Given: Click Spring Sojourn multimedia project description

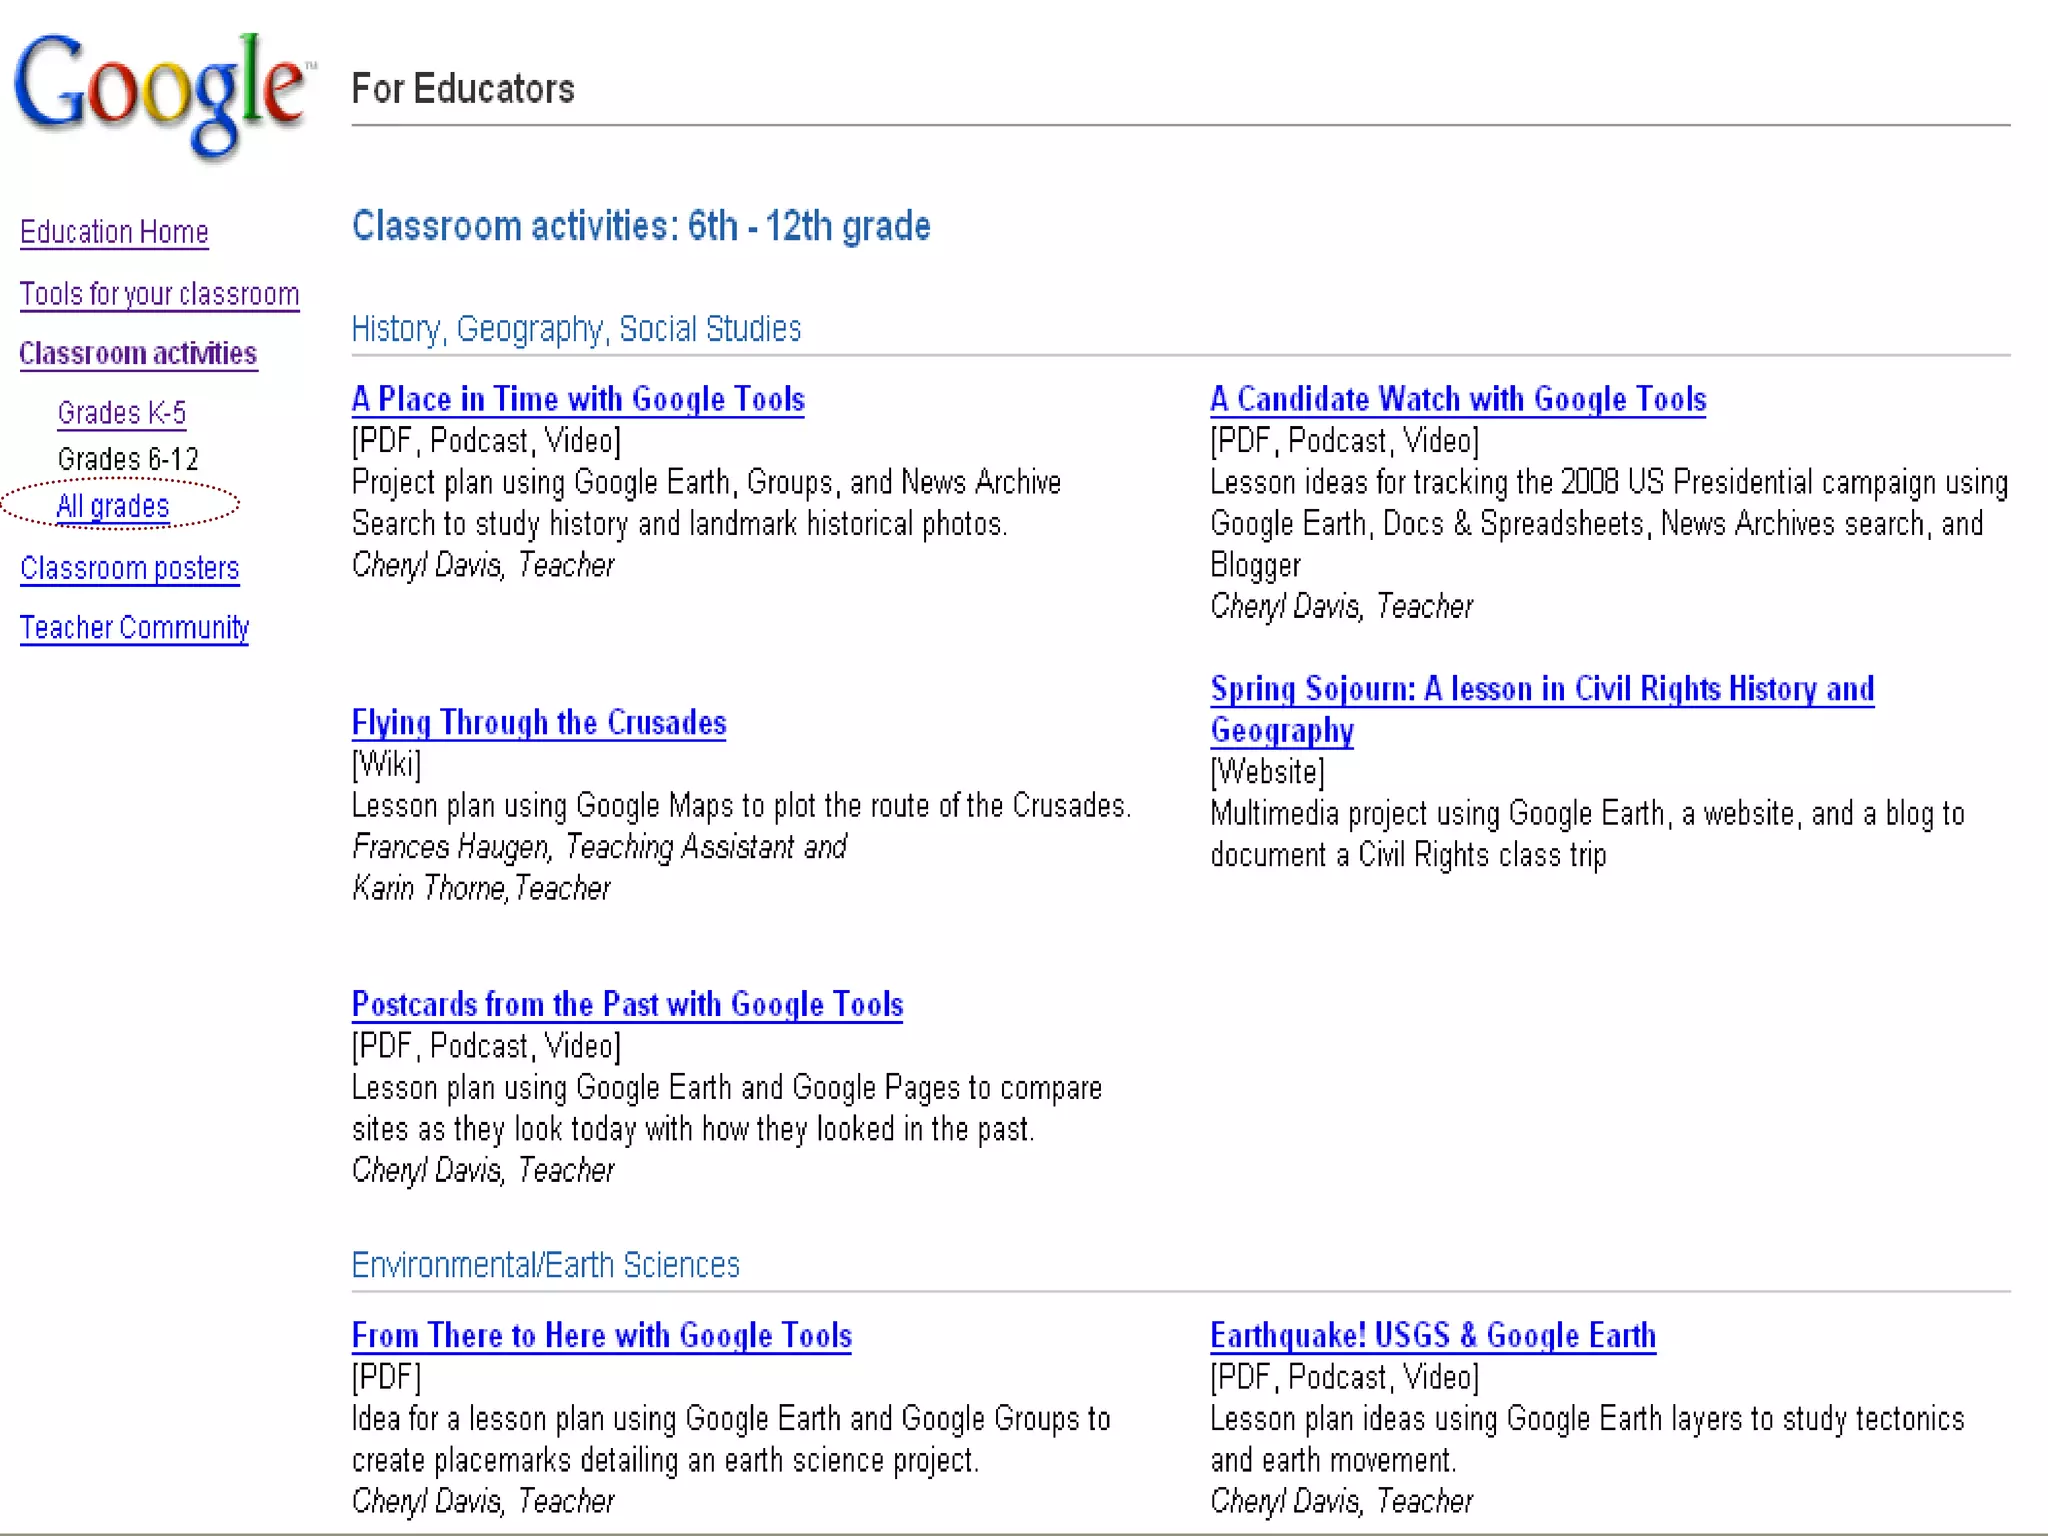Looking at the screenshot, I should (x=1587, y=835).
